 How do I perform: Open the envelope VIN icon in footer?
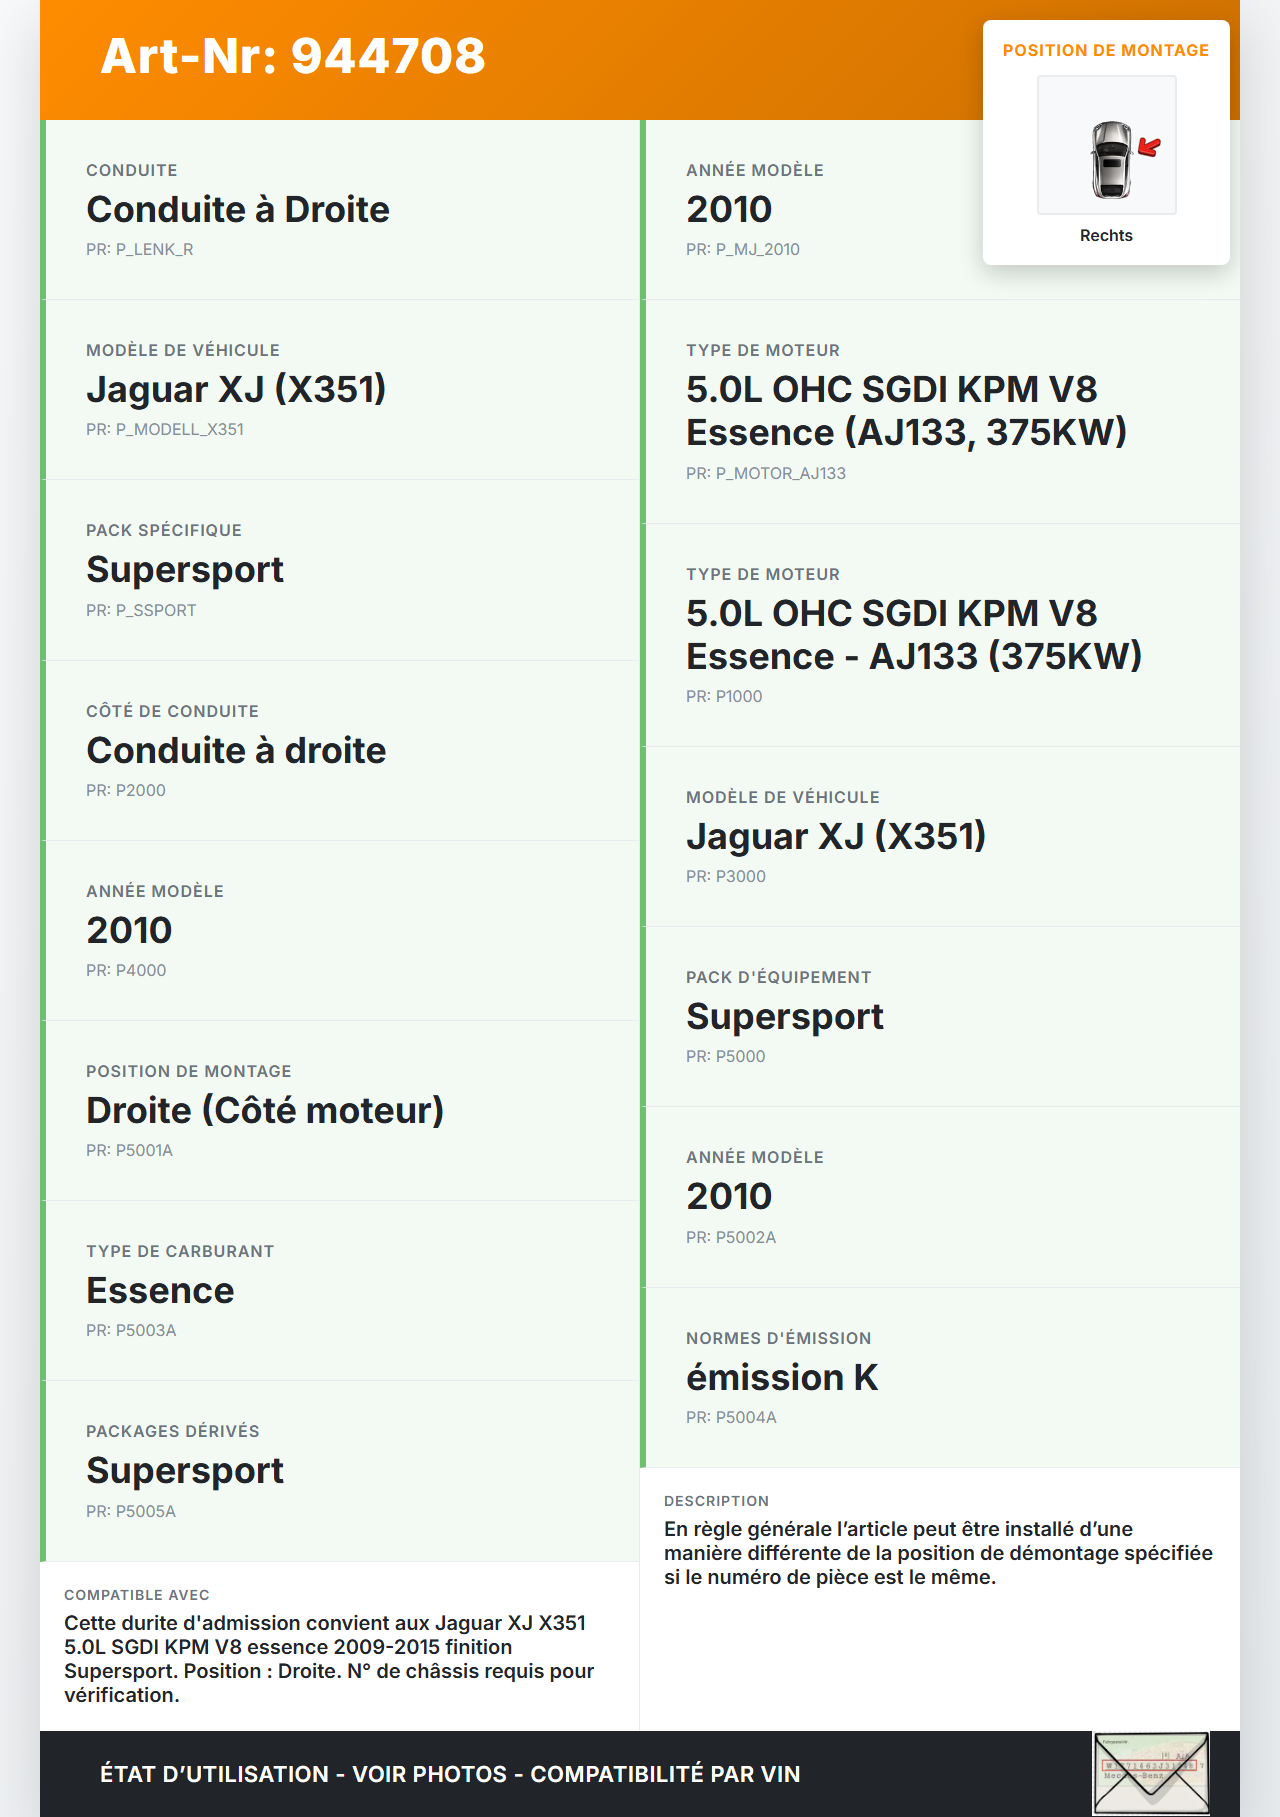[x=1151, y=1773]
